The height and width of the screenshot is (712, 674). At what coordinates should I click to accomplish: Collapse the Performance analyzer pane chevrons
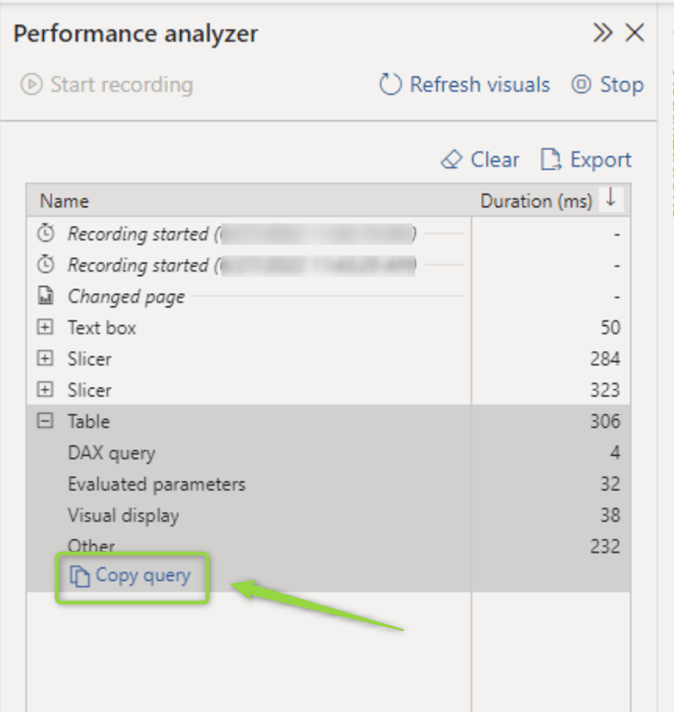coord(602,33)
